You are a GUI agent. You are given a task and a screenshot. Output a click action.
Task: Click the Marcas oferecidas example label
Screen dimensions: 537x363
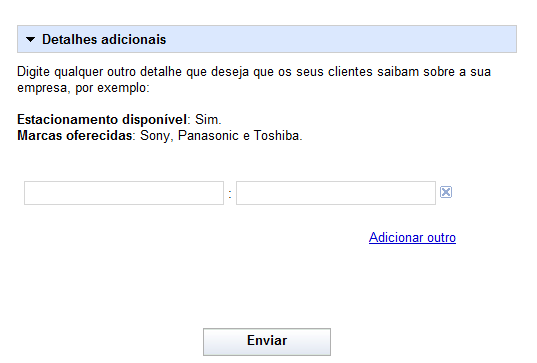75,136
